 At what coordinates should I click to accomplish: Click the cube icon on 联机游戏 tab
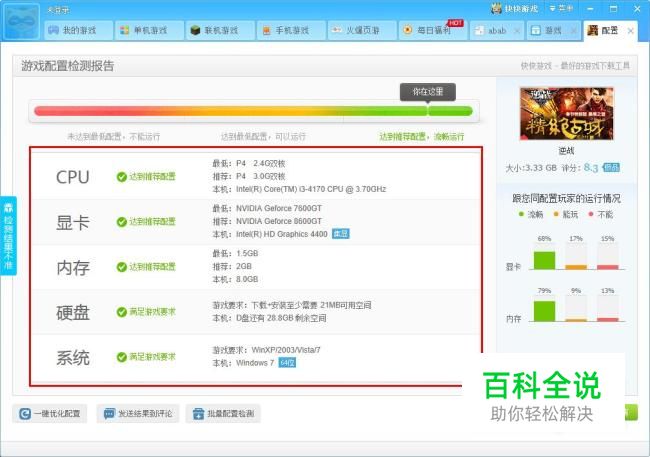[195, 30]
